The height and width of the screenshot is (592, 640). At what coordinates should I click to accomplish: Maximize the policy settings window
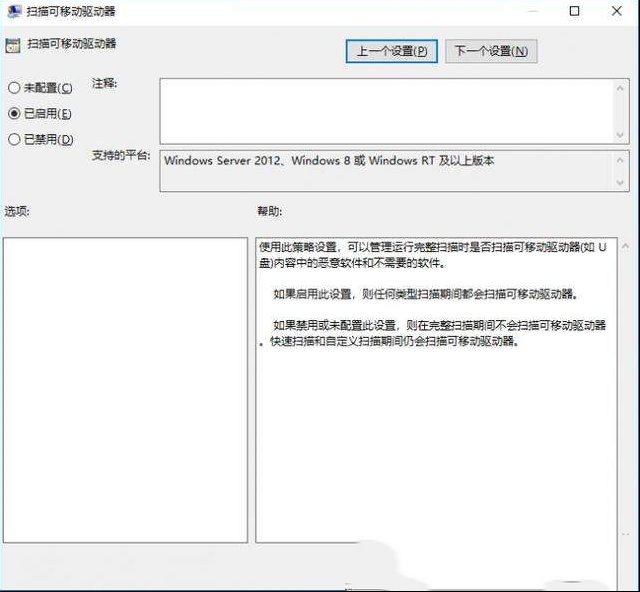[x=574, y=11]
